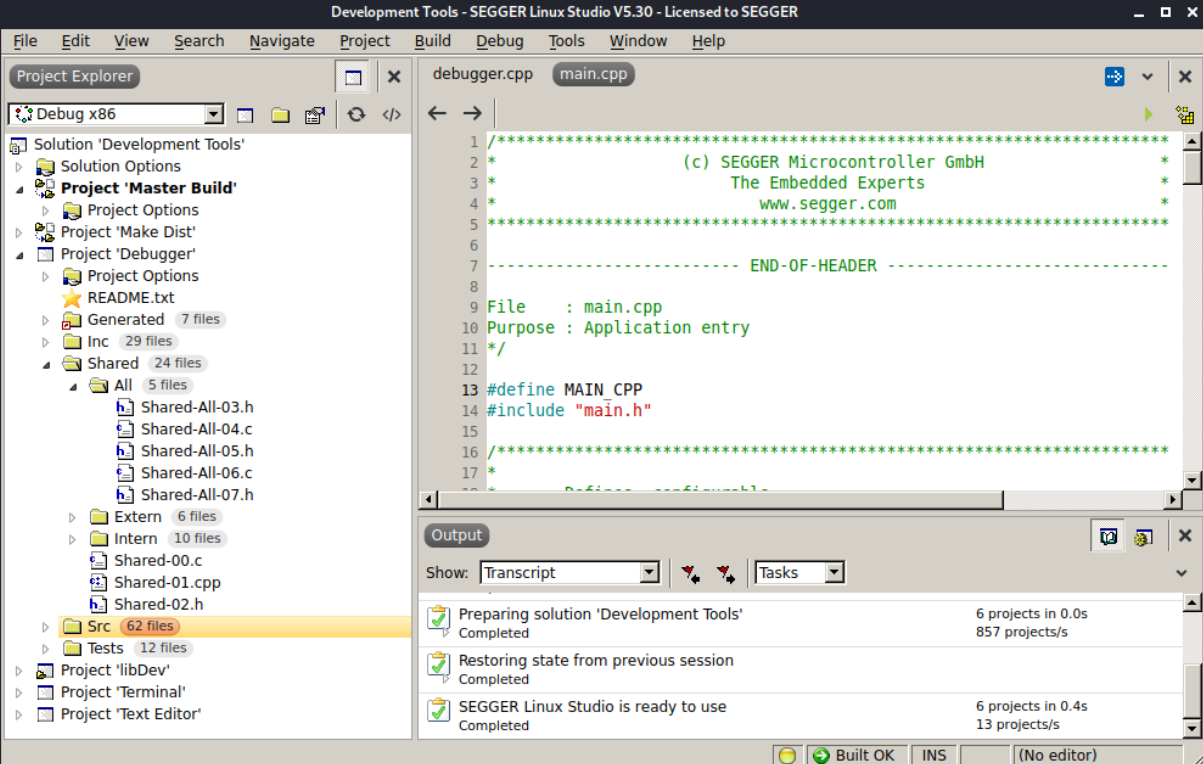Close the Output panel
The image size is (1203, 764).
[1185, 537]
